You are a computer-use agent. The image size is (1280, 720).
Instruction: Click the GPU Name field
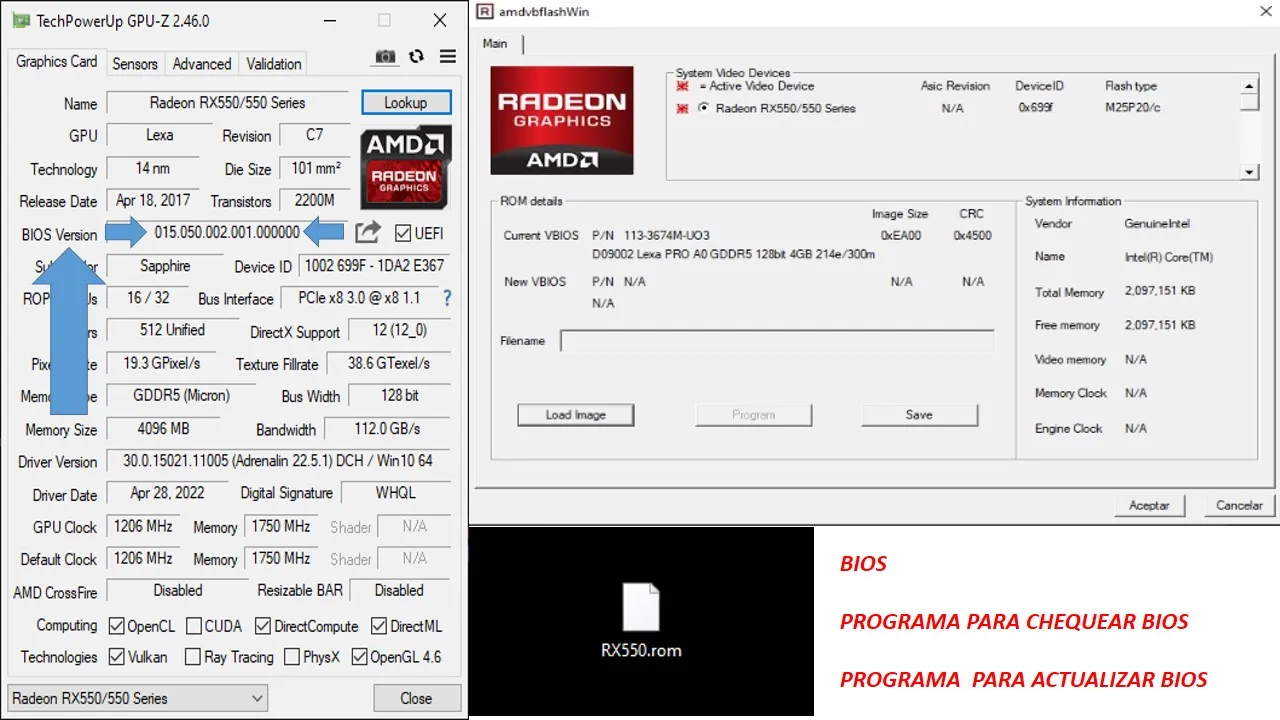pyautogui.click(x=229, y=103)
